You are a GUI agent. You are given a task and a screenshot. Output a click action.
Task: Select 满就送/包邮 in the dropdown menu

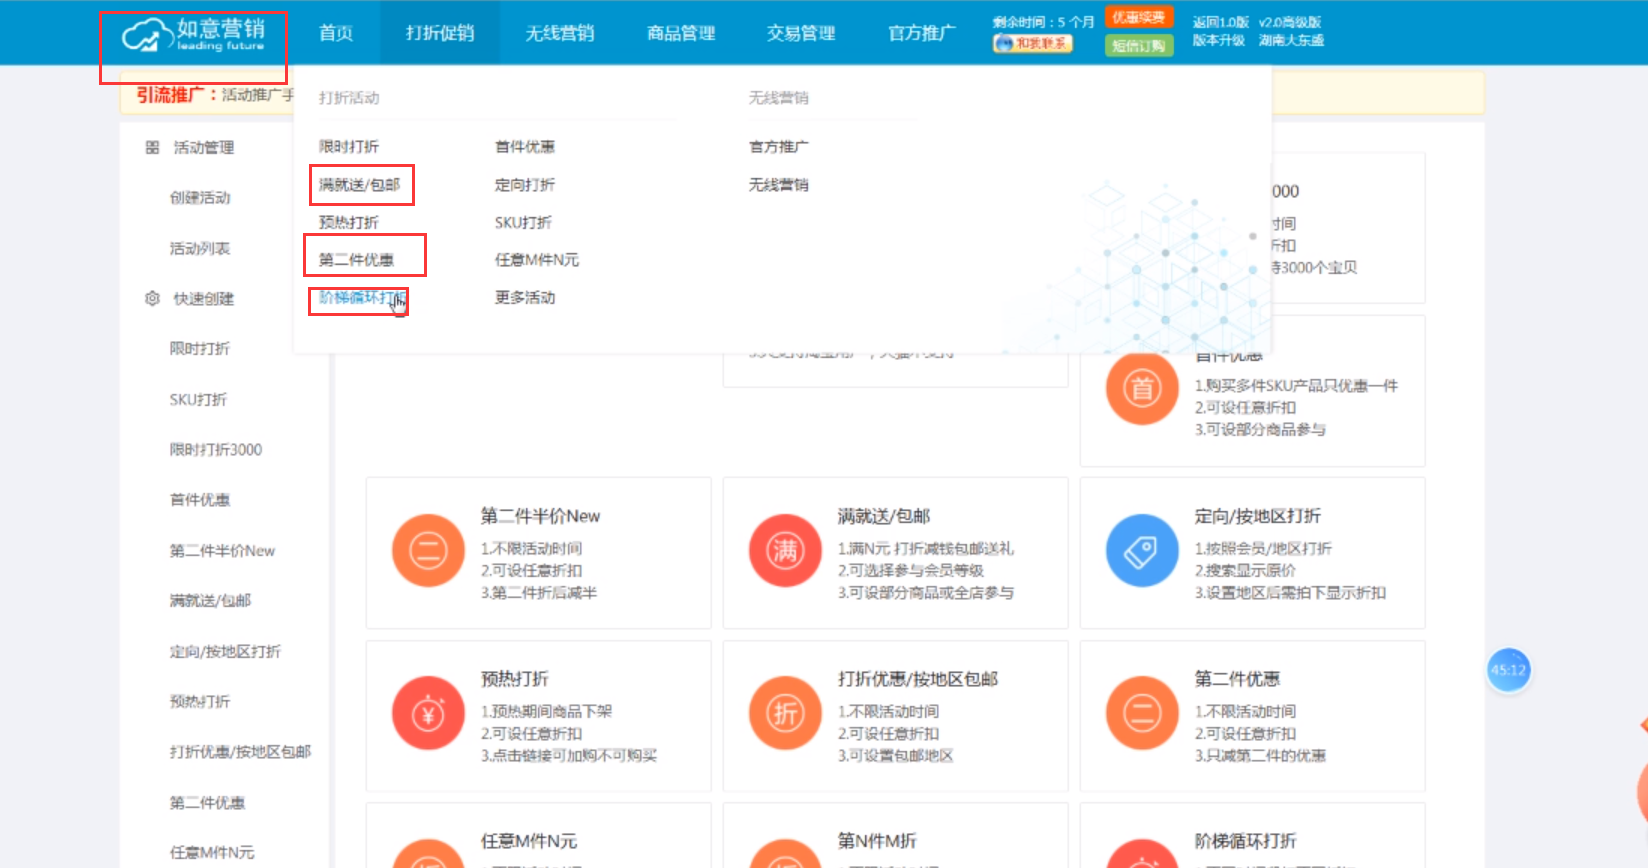tap(359, 185)
